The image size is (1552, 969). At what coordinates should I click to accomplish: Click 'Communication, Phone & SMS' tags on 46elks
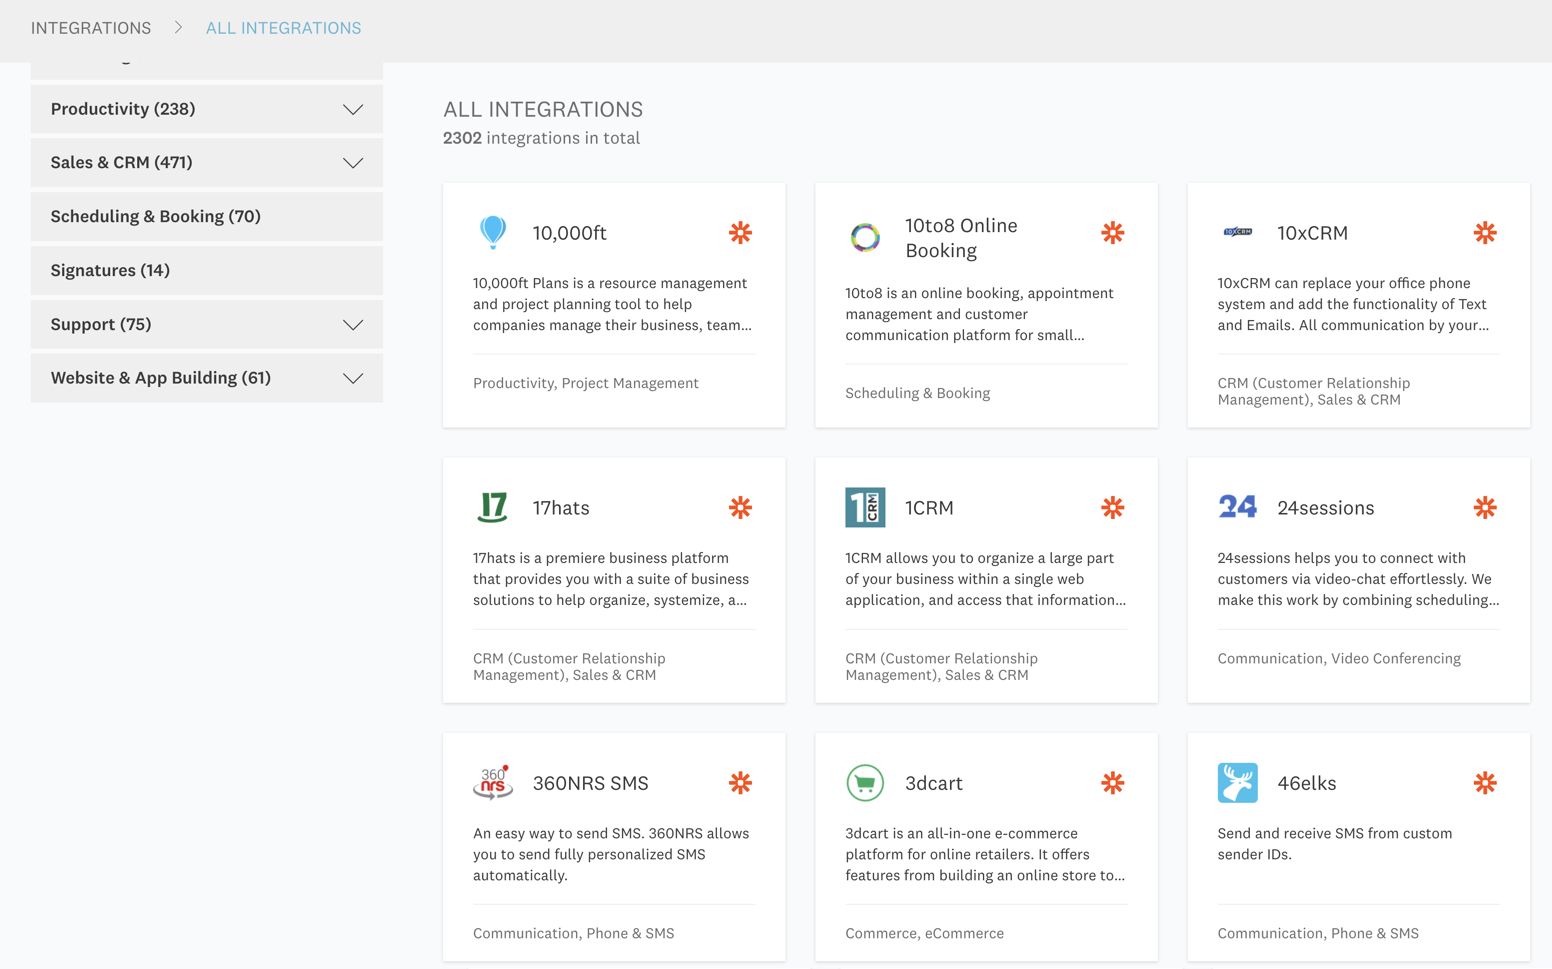(x=1318, y=933)
